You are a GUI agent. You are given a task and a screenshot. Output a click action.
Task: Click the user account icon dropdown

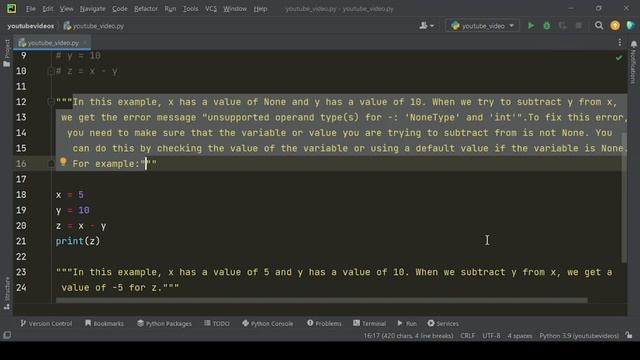pos(427,26)
